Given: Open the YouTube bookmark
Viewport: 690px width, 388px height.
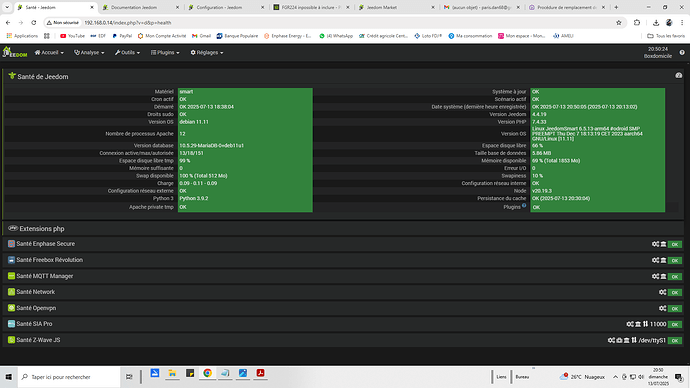Looking at the screenshot, I should 72,36.
